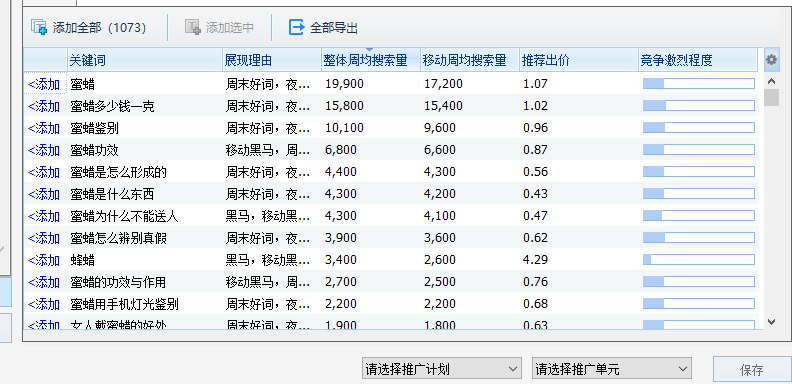
Task: Click <添加 link for 蜜蜡是什么东西
Action: (44, 194)
